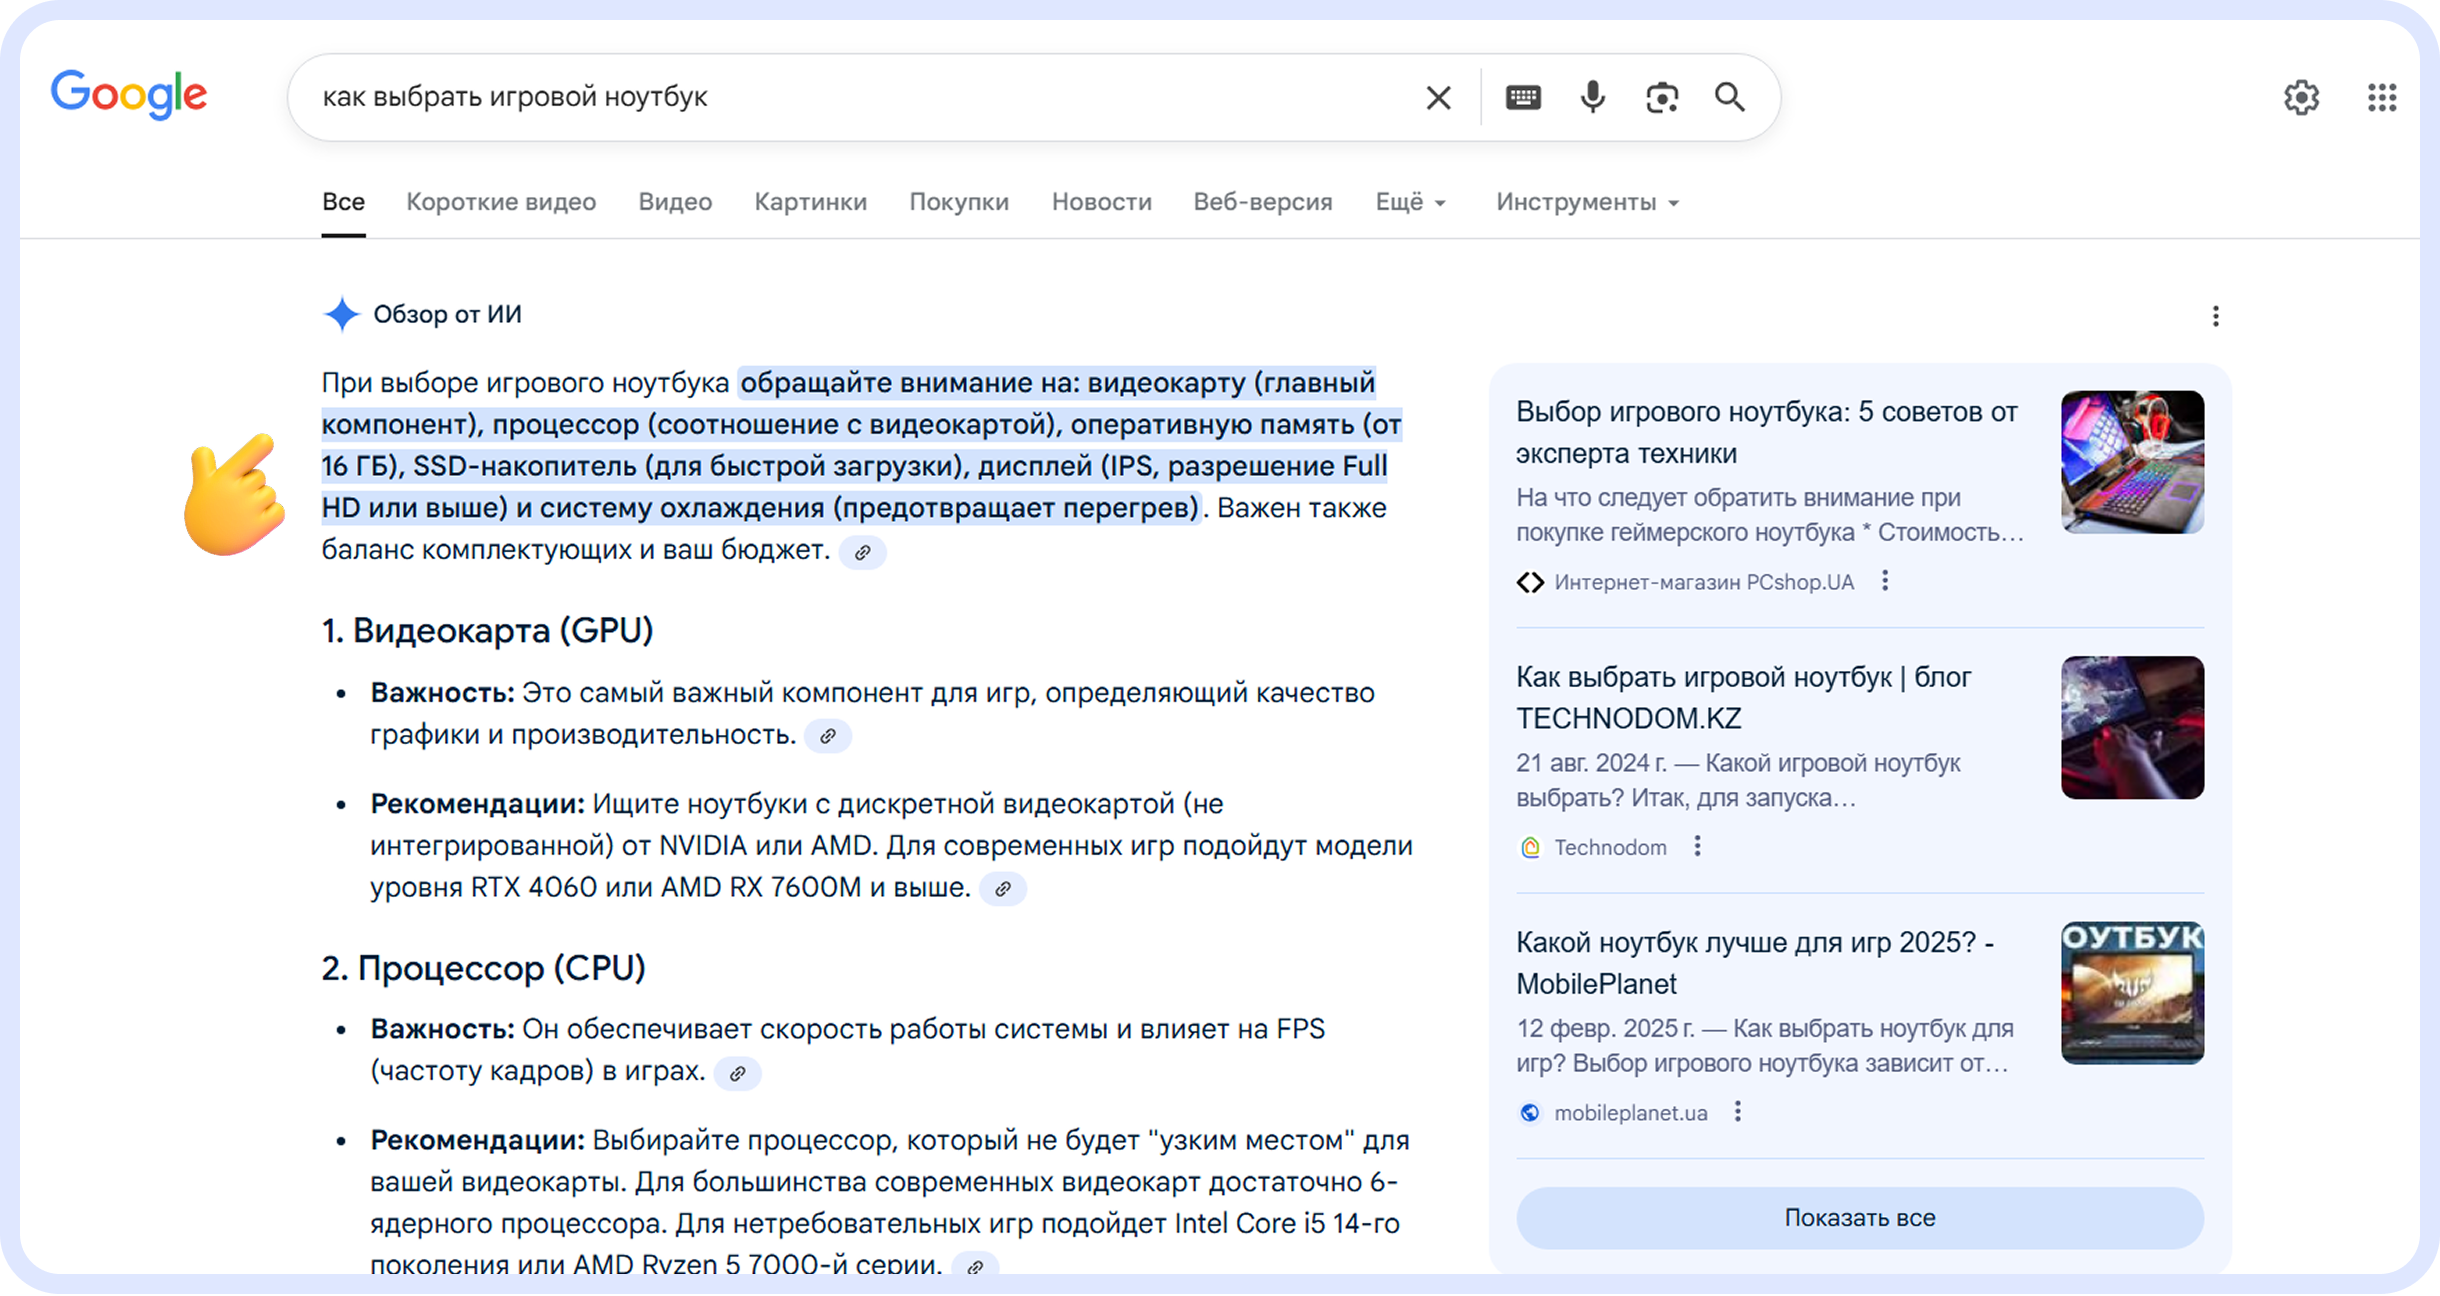This screenshot has height=1296, width=2440.
Task: Open quick settings via the gear icon
Action: (x=2302, y=96)
